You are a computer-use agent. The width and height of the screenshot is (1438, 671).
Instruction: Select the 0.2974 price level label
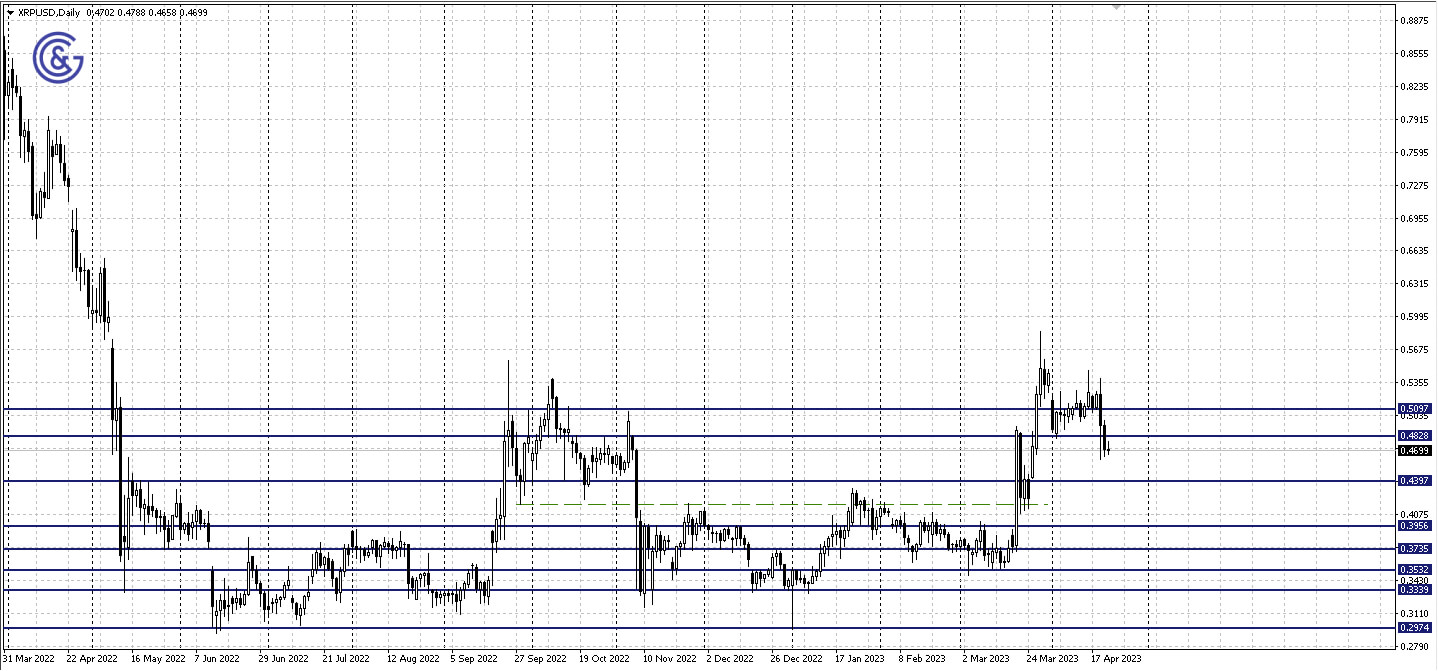click(1413, 628)
